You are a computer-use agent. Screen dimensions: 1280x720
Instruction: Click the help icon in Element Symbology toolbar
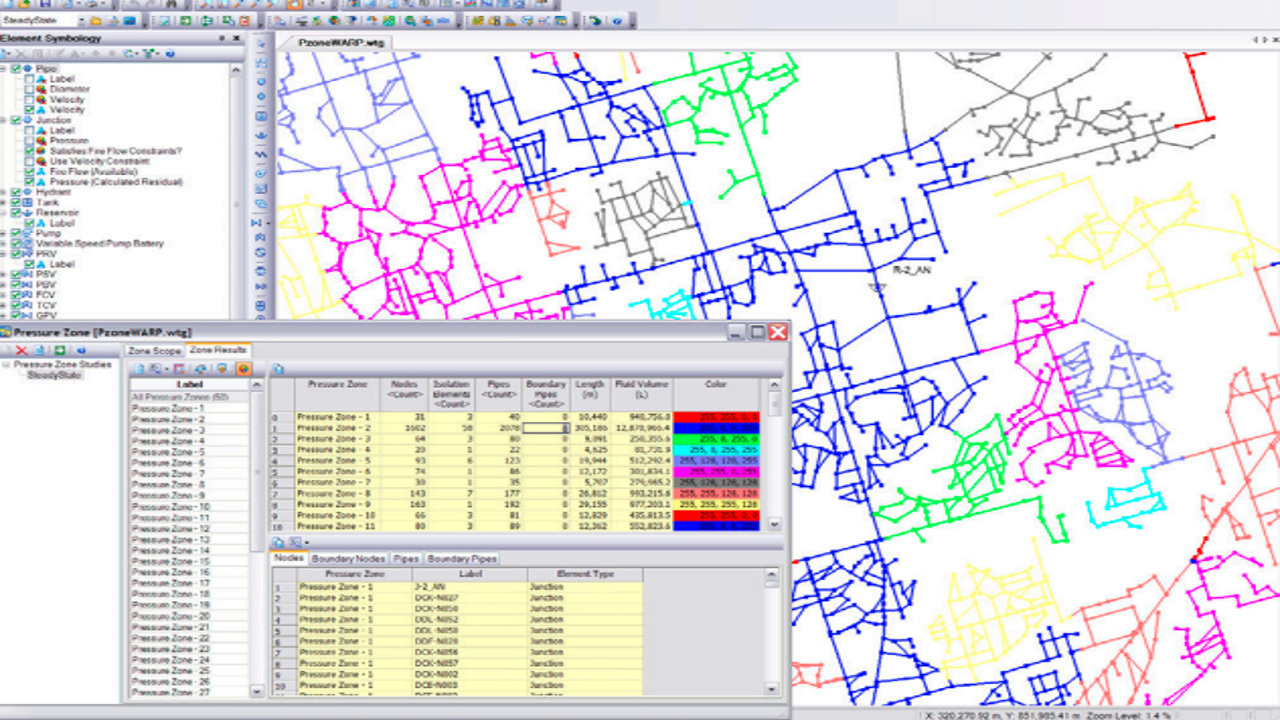point(171,53)
